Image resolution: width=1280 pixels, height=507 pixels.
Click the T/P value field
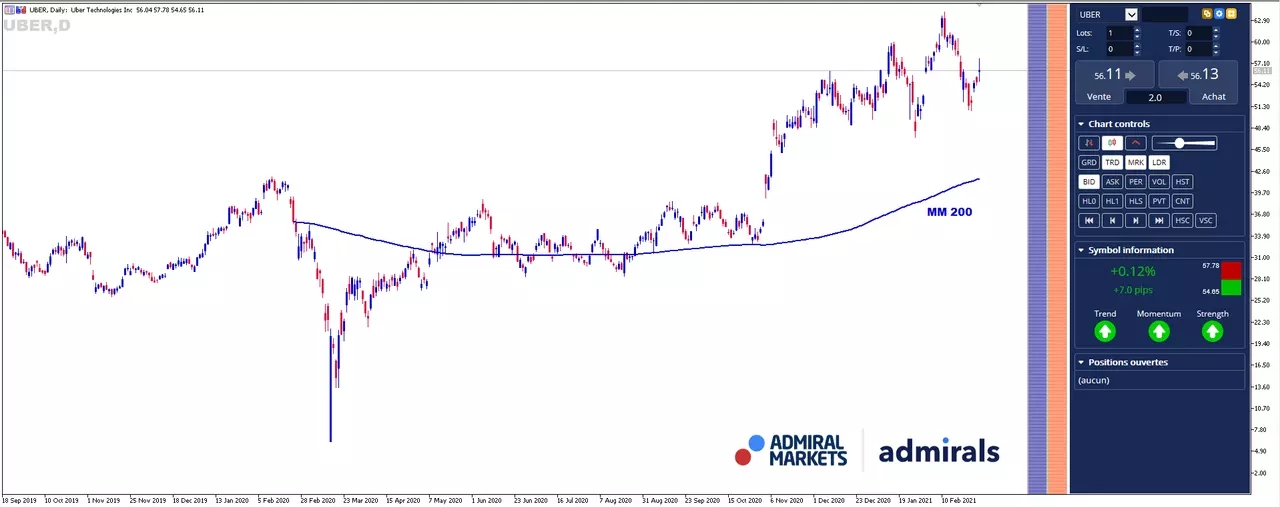coord(1199,49)
